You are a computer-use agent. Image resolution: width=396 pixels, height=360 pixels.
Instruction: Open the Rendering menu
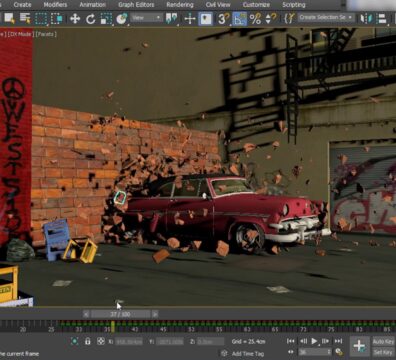pyautogui.click(x=180, y=5)
